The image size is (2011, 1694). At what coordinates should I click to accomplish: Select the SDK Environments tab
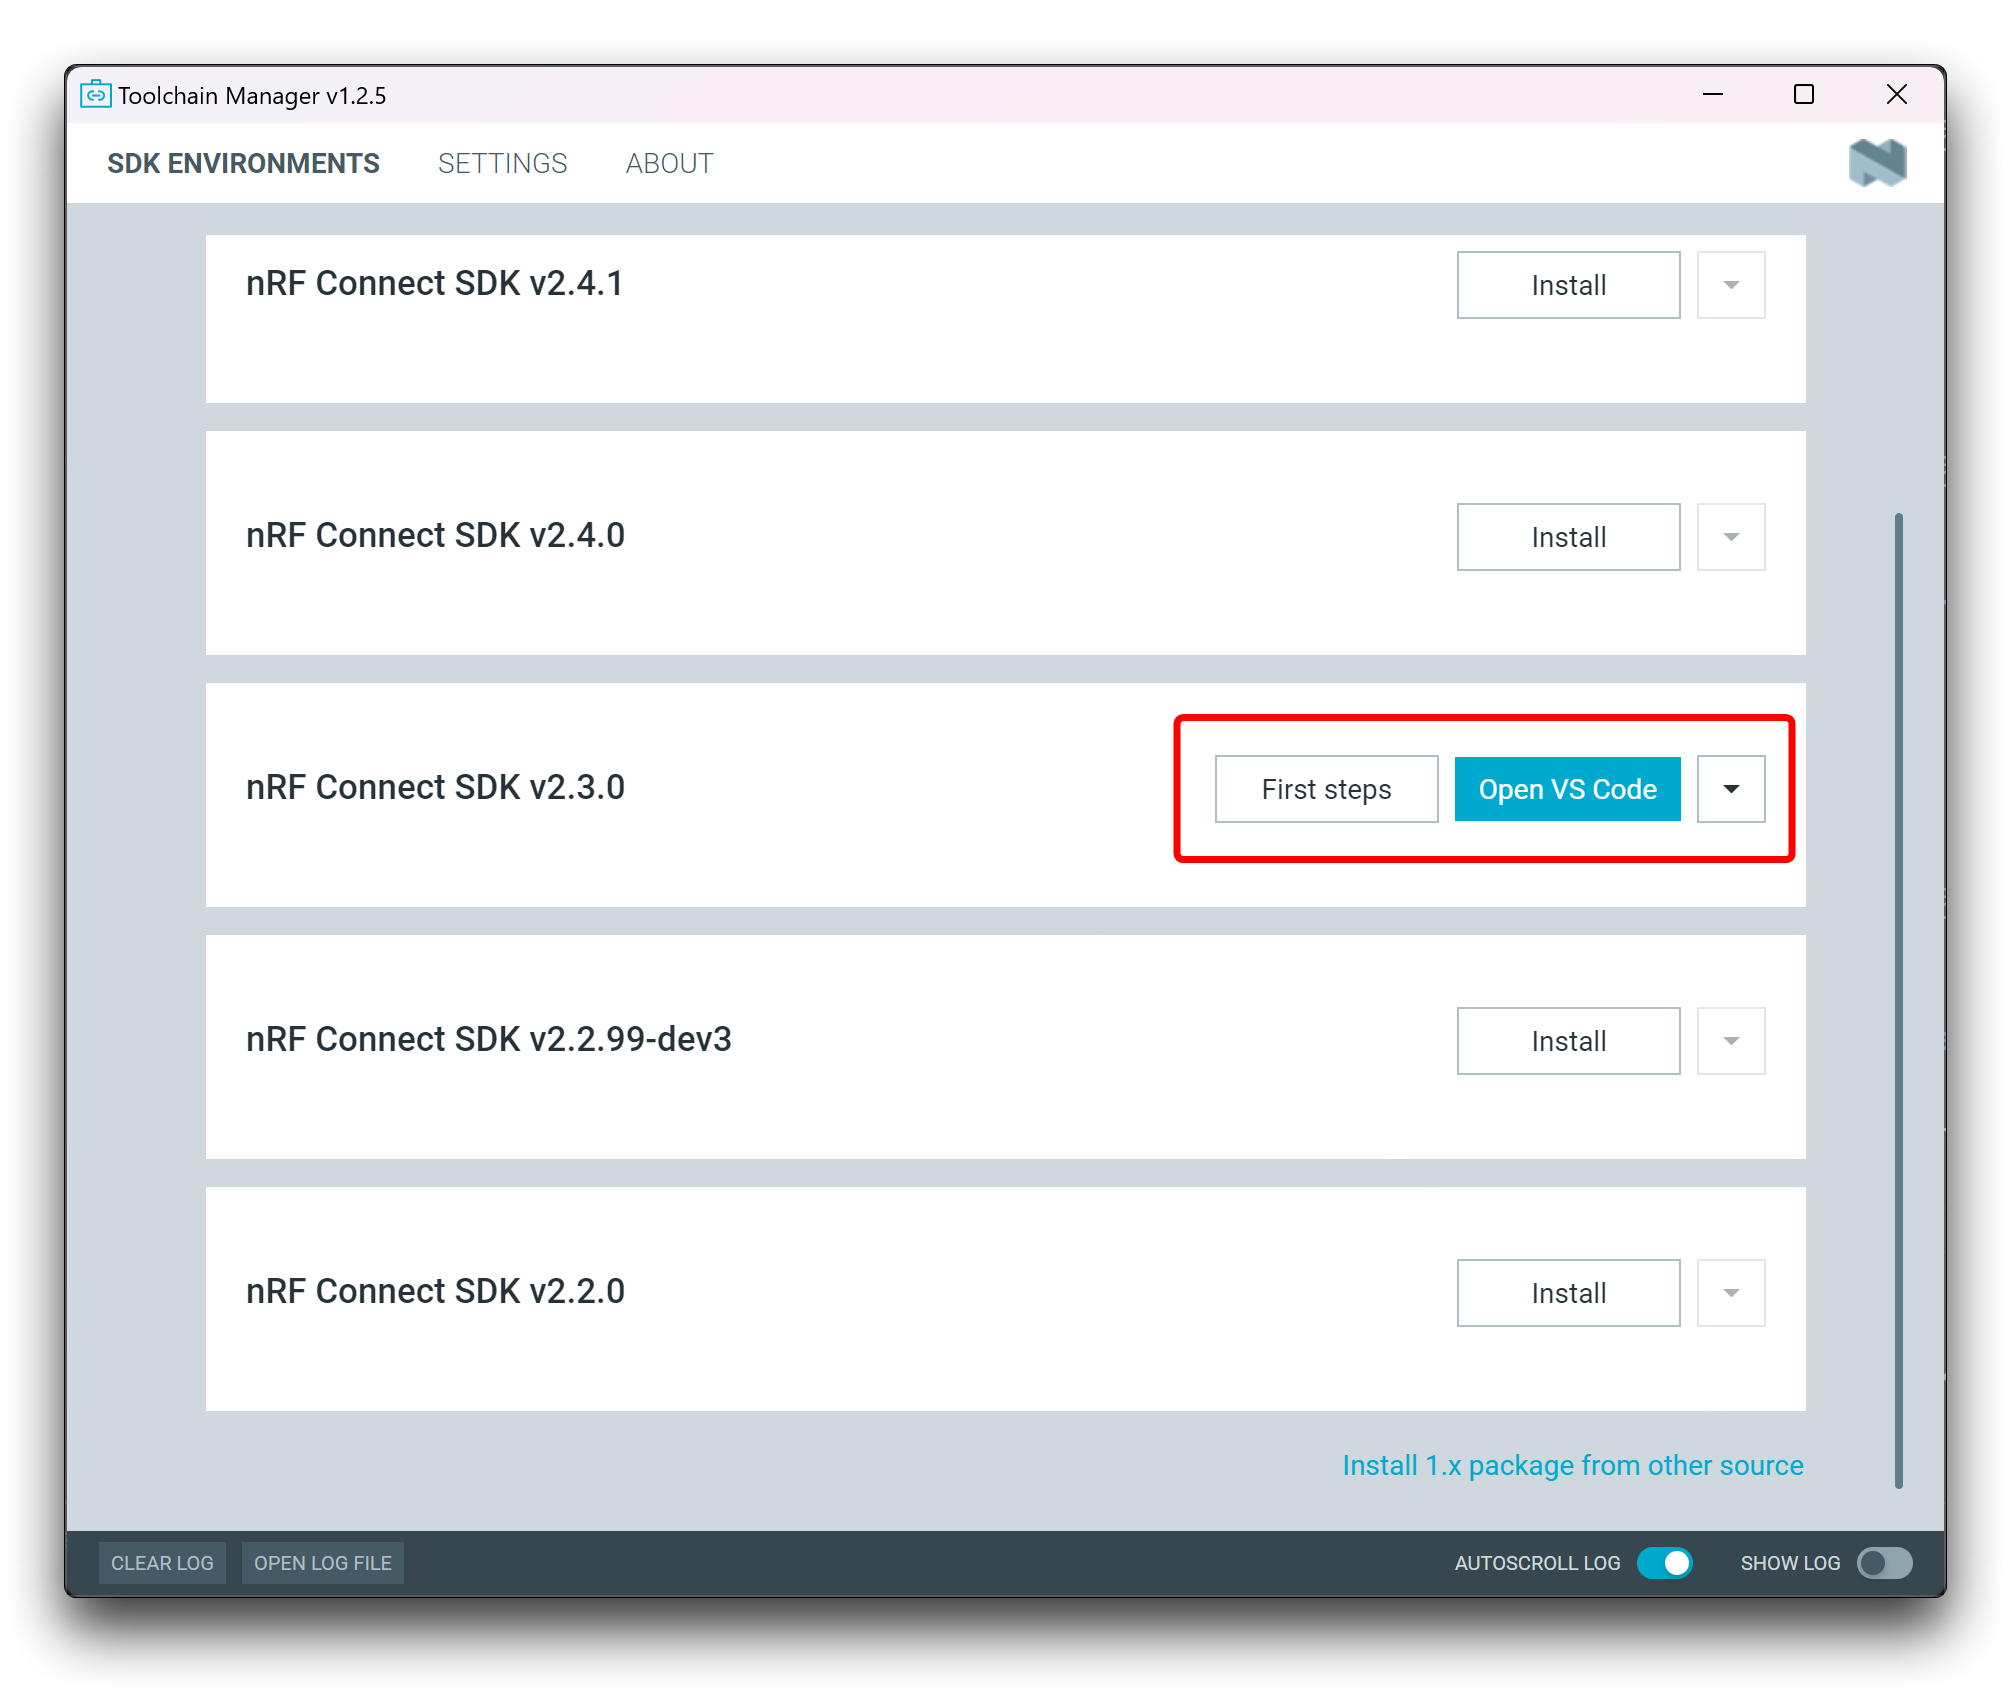click(243, 163)
